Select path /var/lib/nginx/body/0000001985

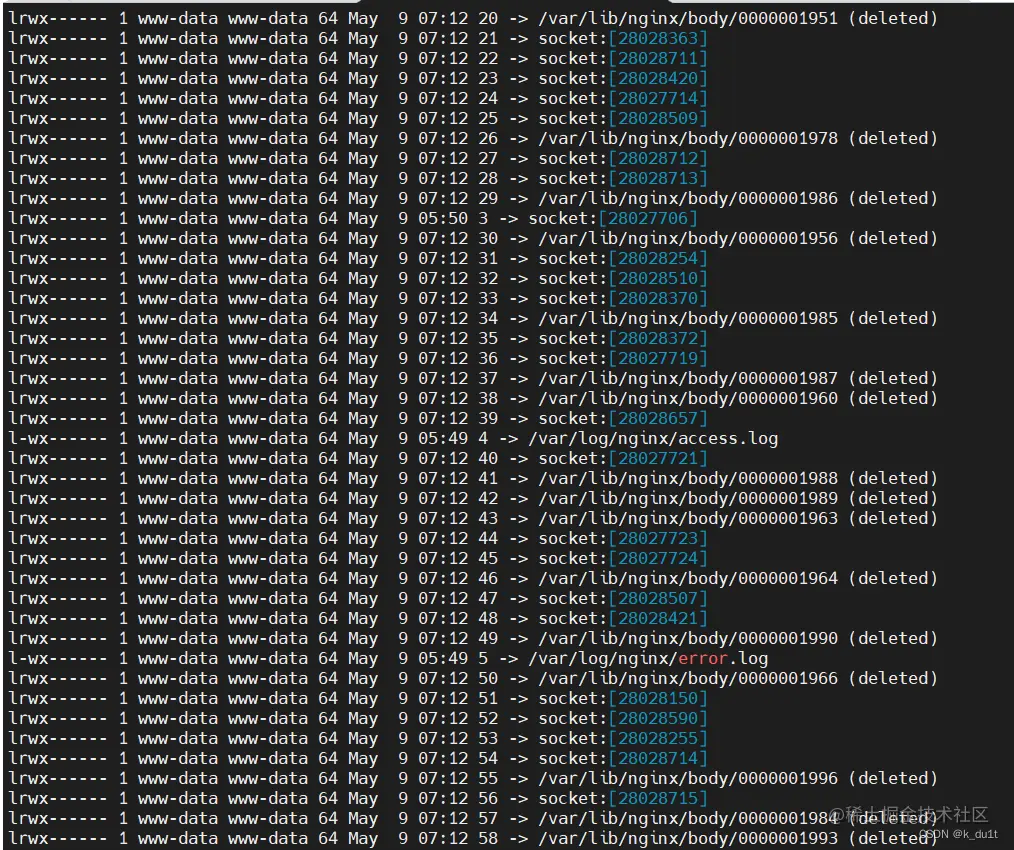click(x=688, y=319)
